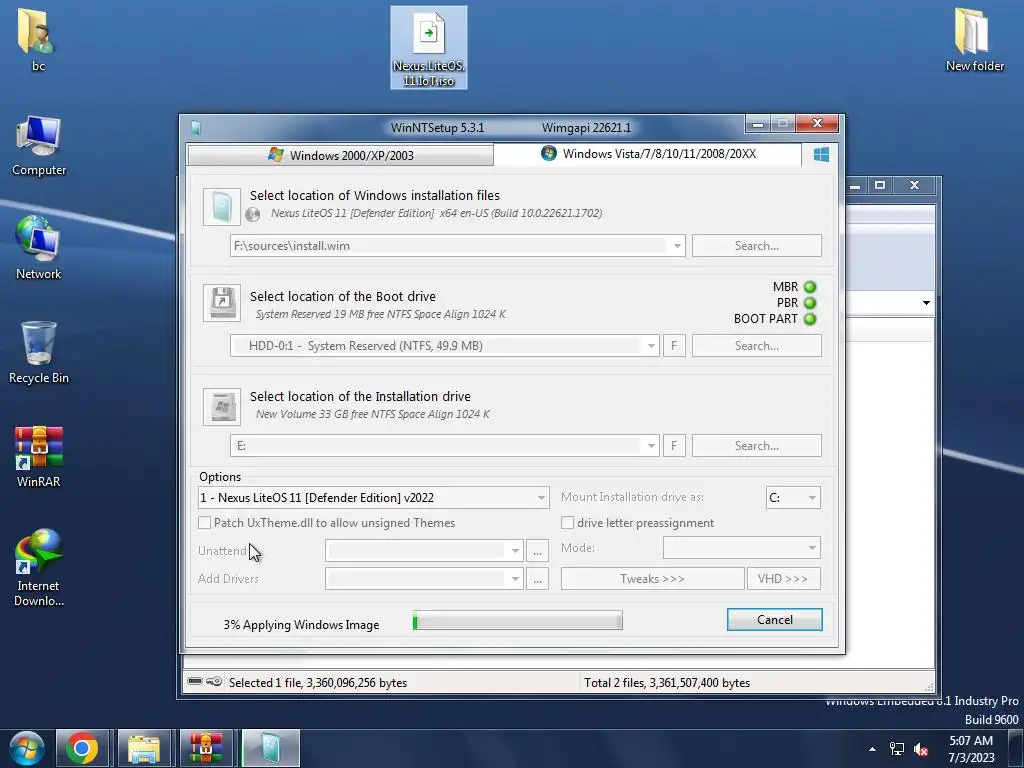Open the Add Drivers dropdown
Image resolution: width=1024 pixels, height=768 pixels.
point(424,579)
